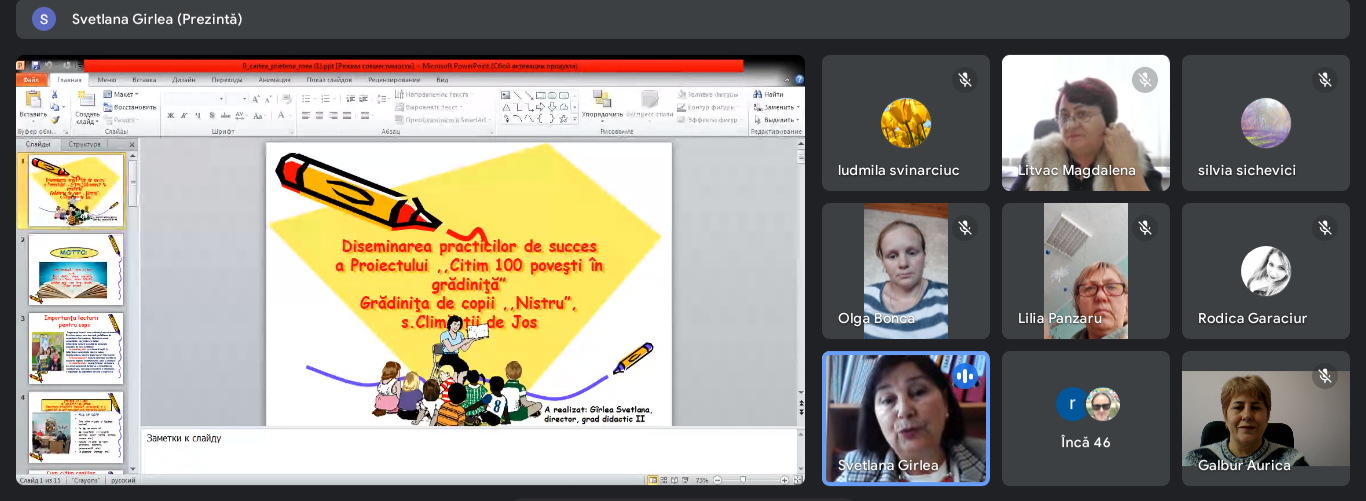The height and width of the screenshot is (501, 1366).
Task: Click the Save floppy disk icon
Action: click(35, 66)
